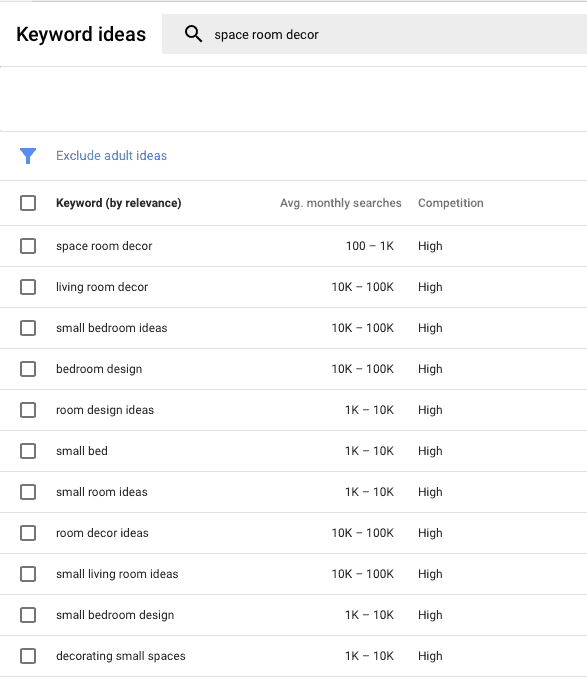Viewport: 587px width, 680px height.
Task: Tick the small bed checkbox
Action: click(28, 451)
